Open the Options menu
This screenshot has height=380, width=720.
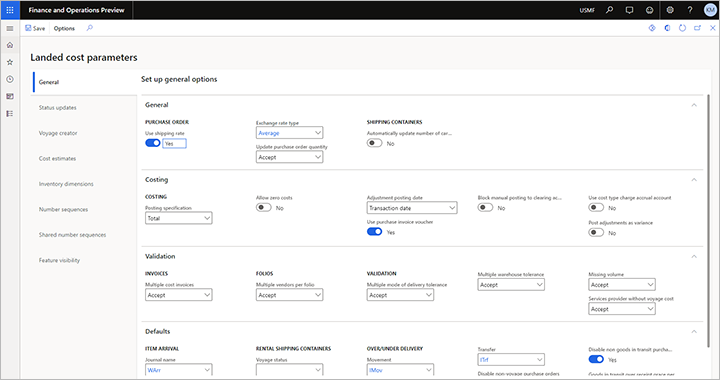[64, 28]
